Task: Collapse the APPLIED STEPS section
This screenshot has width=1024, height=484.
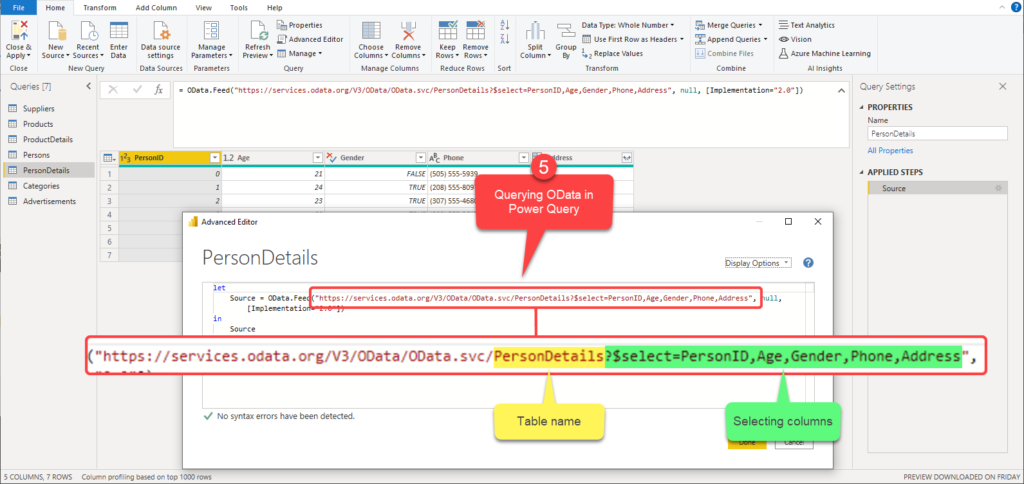Action: click(862, 172)
